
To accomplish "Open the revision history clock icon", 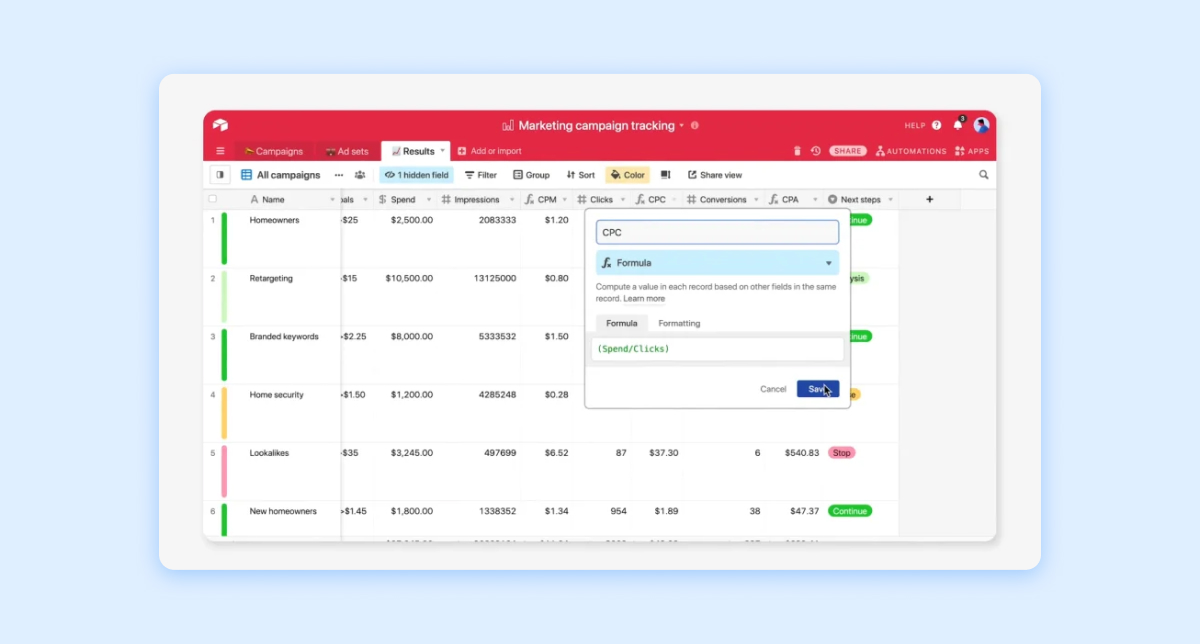I will [x=815, y=151].
